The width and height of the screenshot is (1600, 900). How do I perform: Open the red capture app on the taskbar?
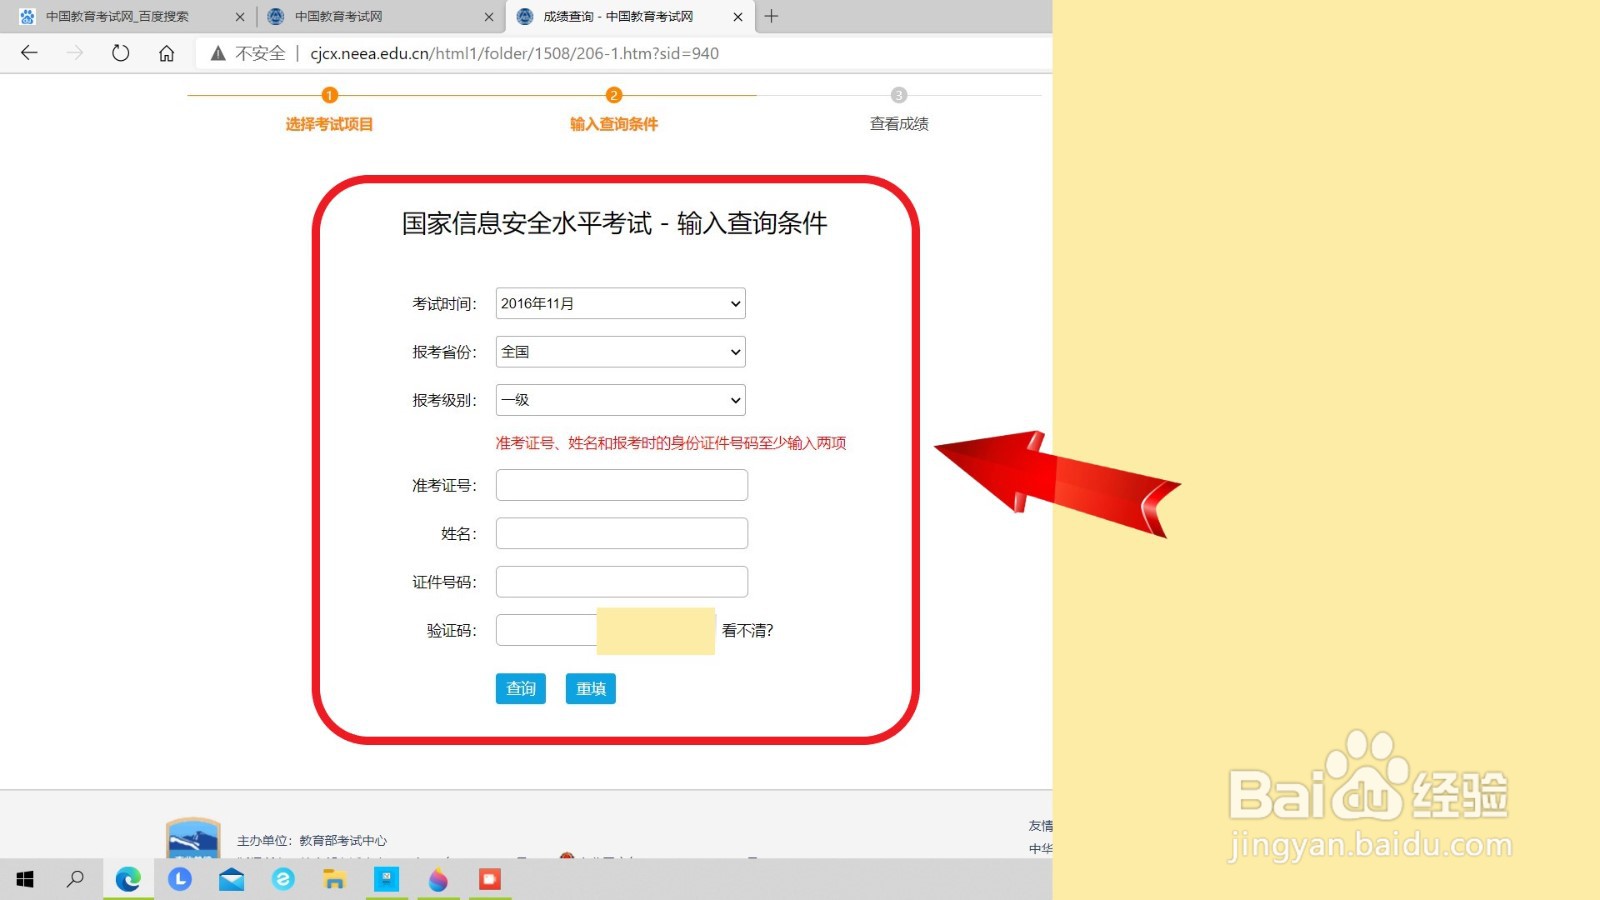pyautogui.click(x=489, y=880)
